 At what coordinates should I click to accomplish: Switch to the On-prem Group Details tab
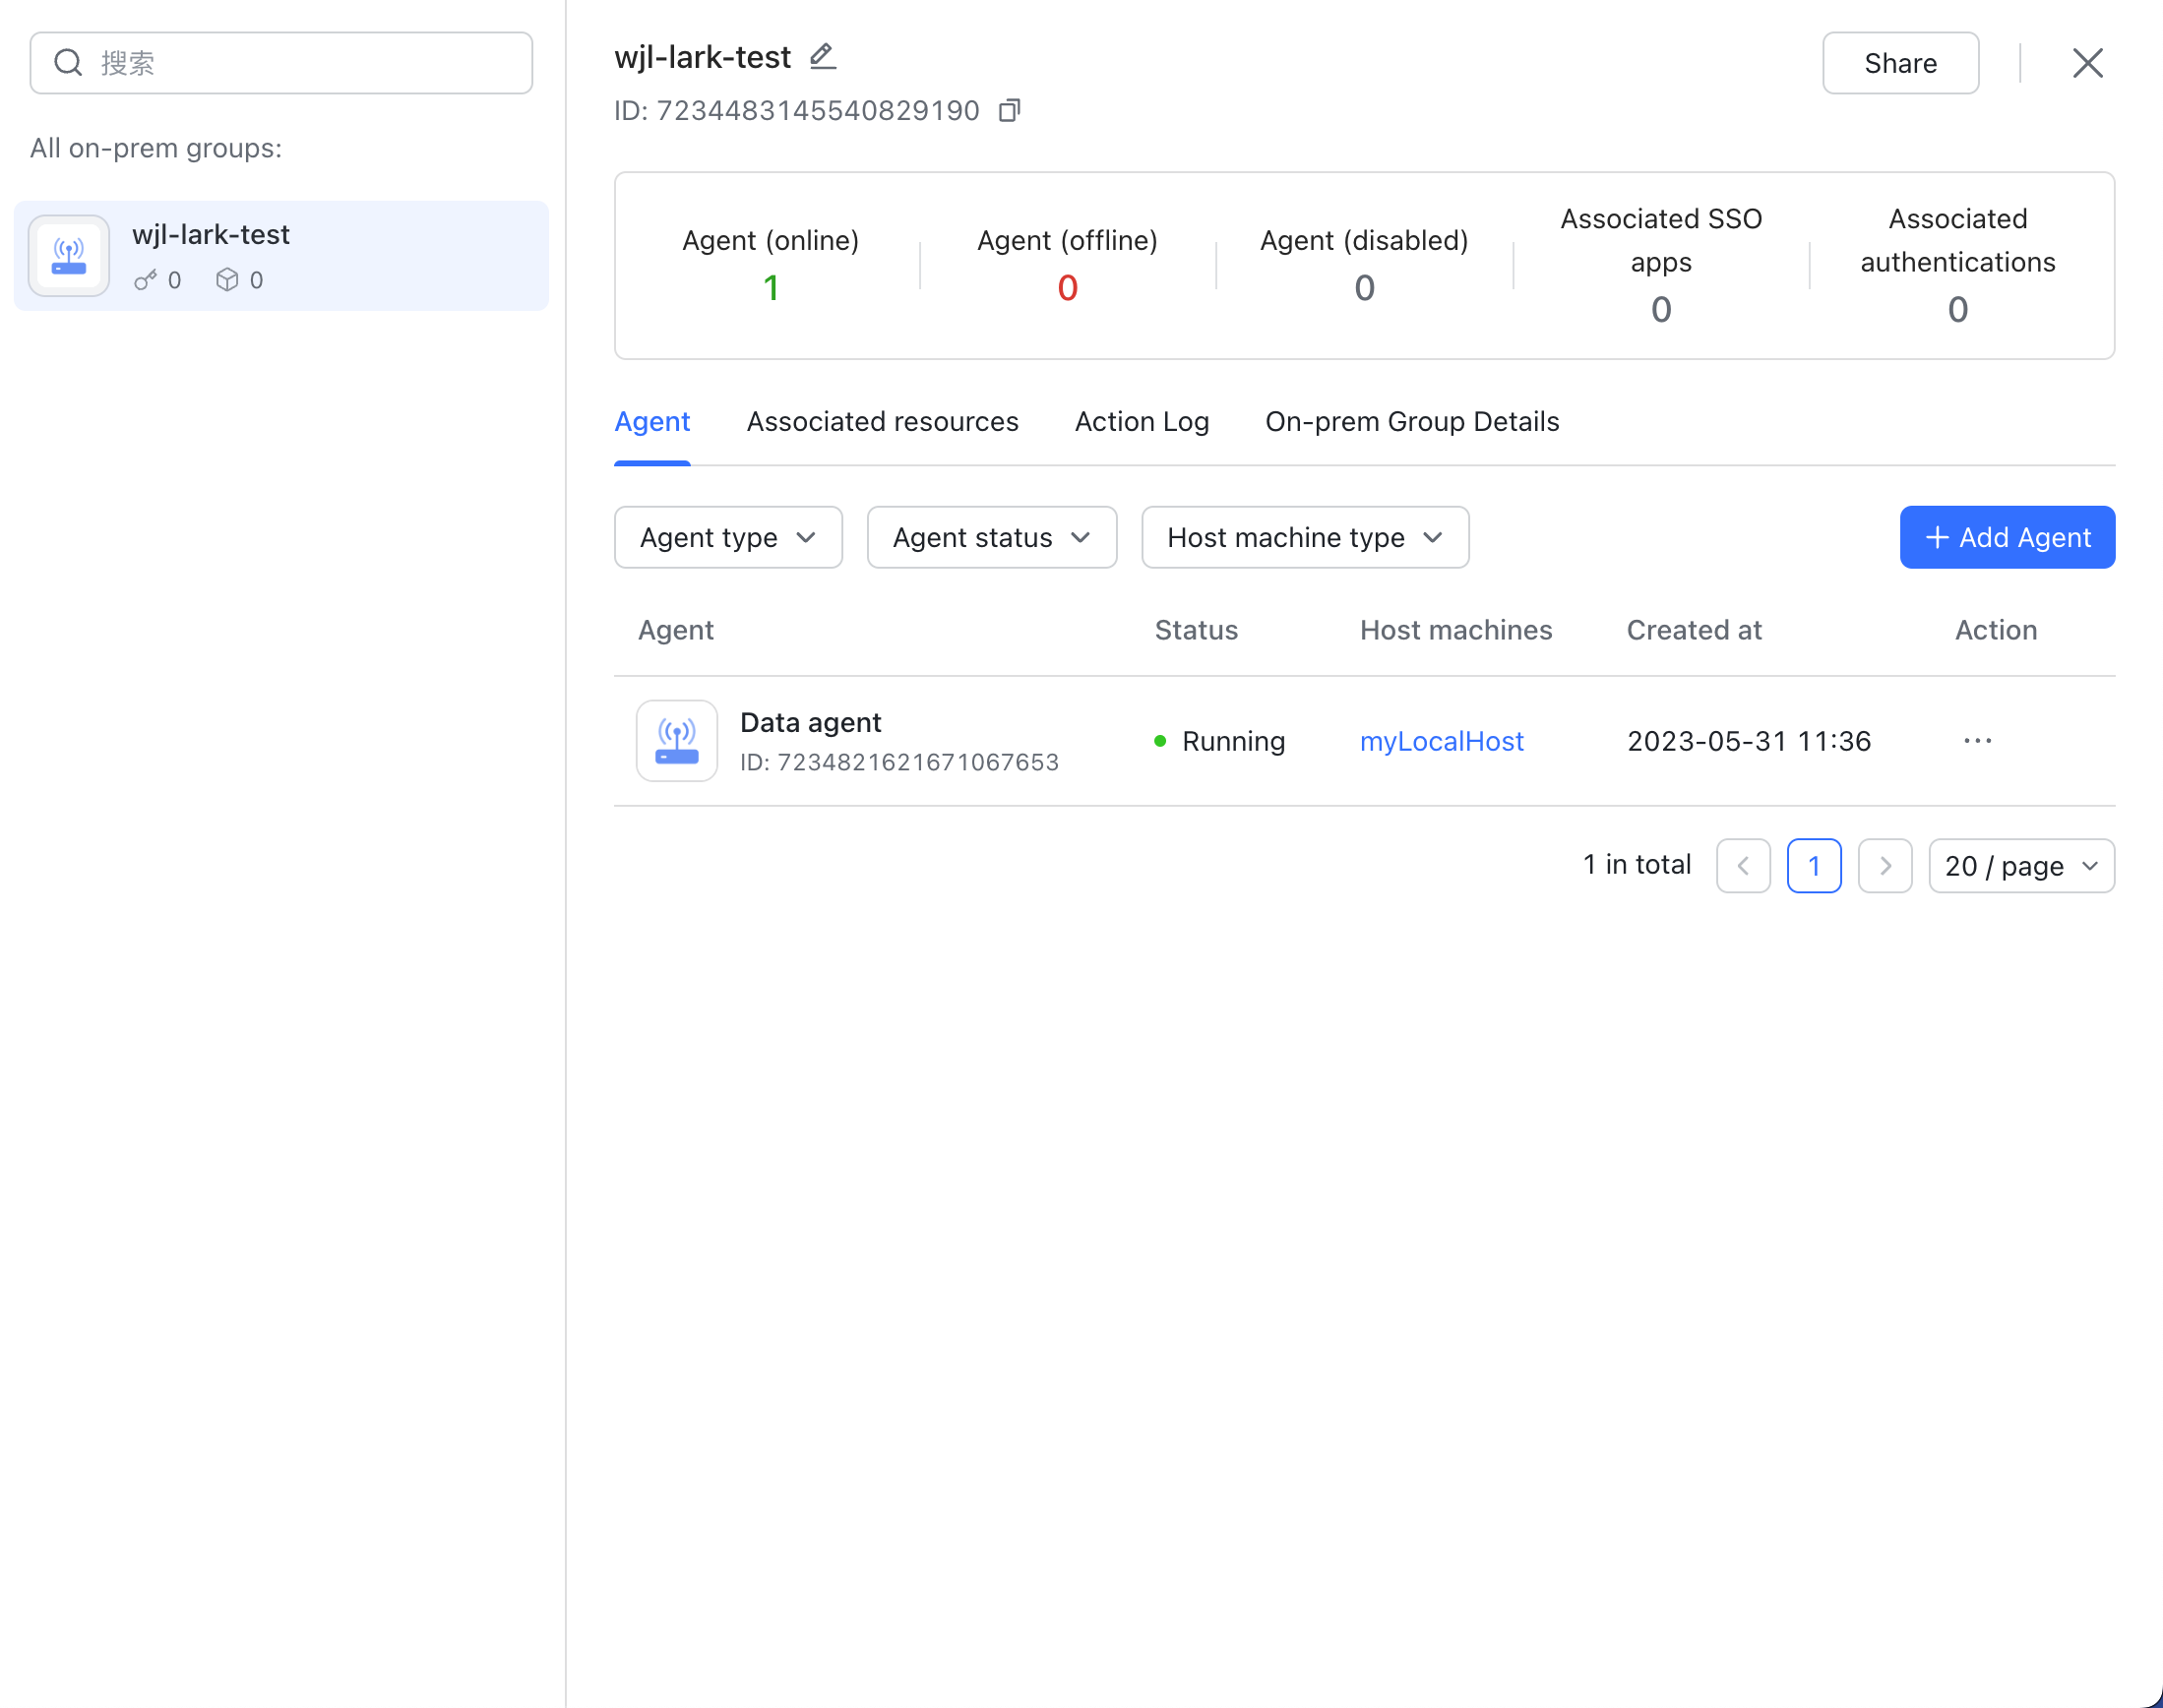click(x=1412, y=422)
